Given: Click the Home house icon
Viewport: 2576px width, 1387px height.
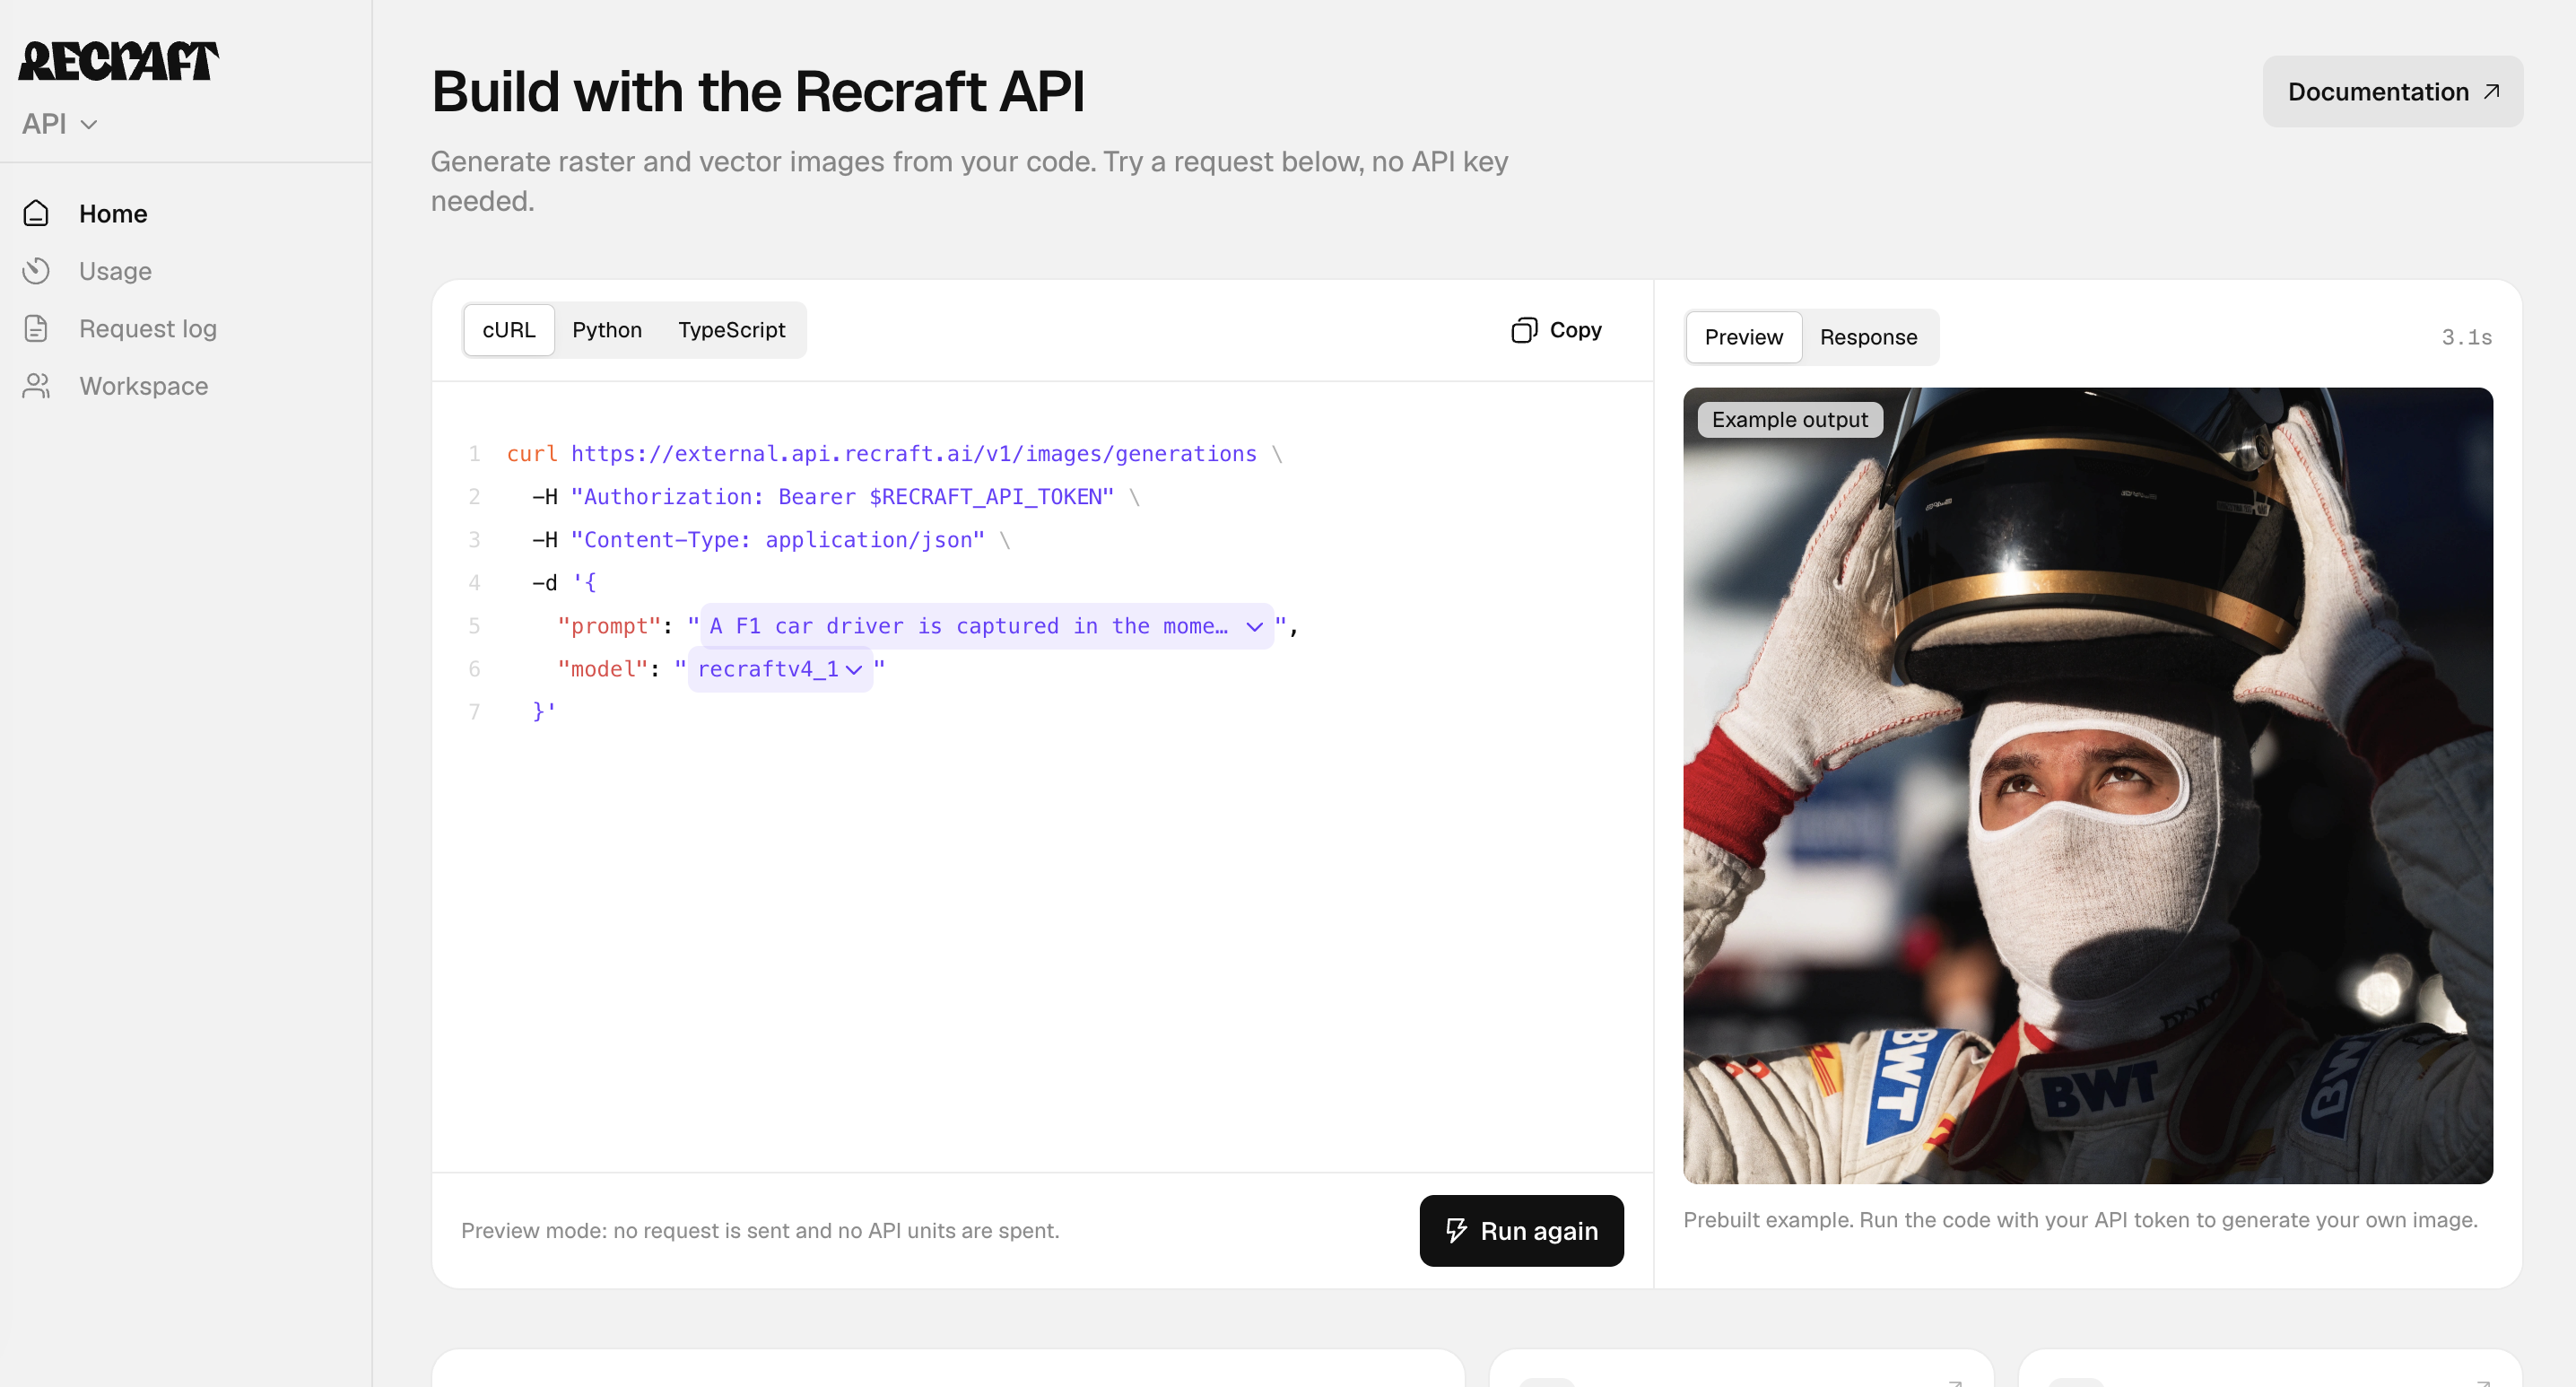Looking at the screenshot, I should [x=36, y=213].
